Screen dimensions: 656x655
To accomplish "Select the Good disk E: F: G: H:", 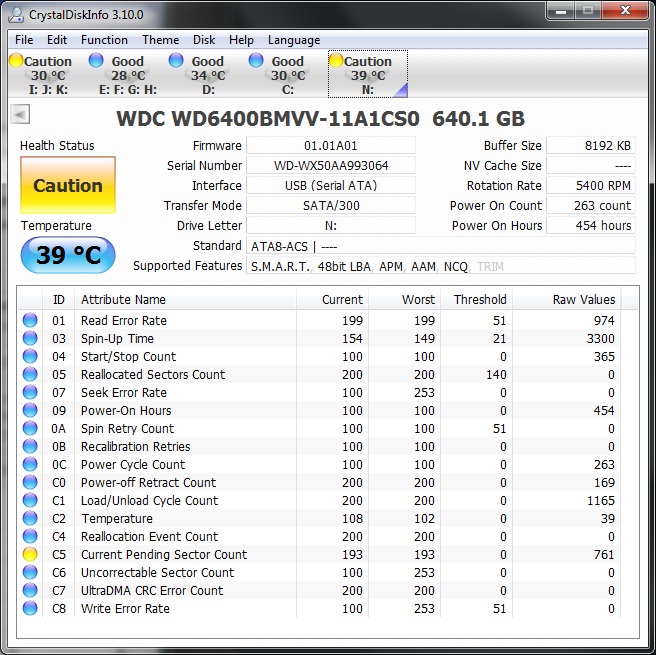I will click(128, 74).
